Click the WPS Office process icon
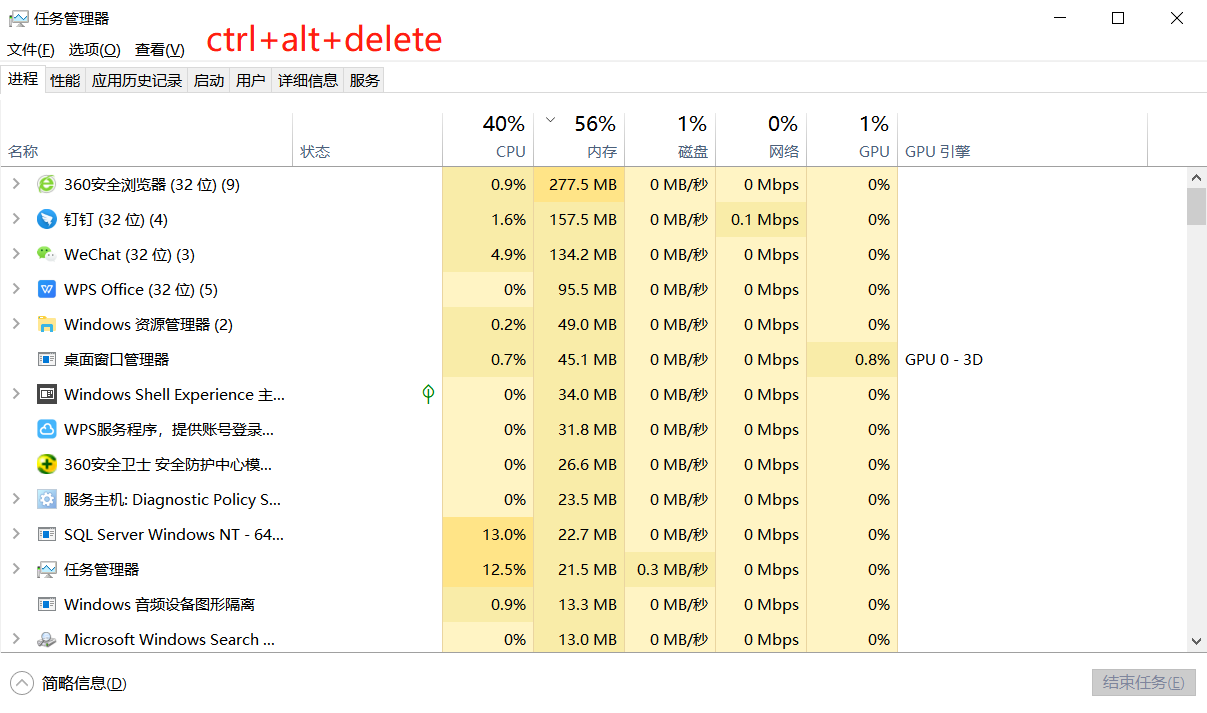The width and height of the screenshot is (1207, 713). [x=47, y=289]
